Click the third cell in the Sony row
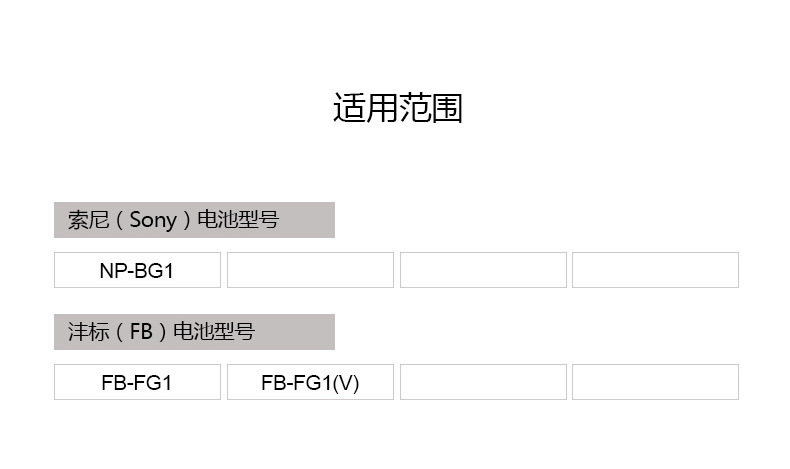The image size is (790, 469). (483, 270)
